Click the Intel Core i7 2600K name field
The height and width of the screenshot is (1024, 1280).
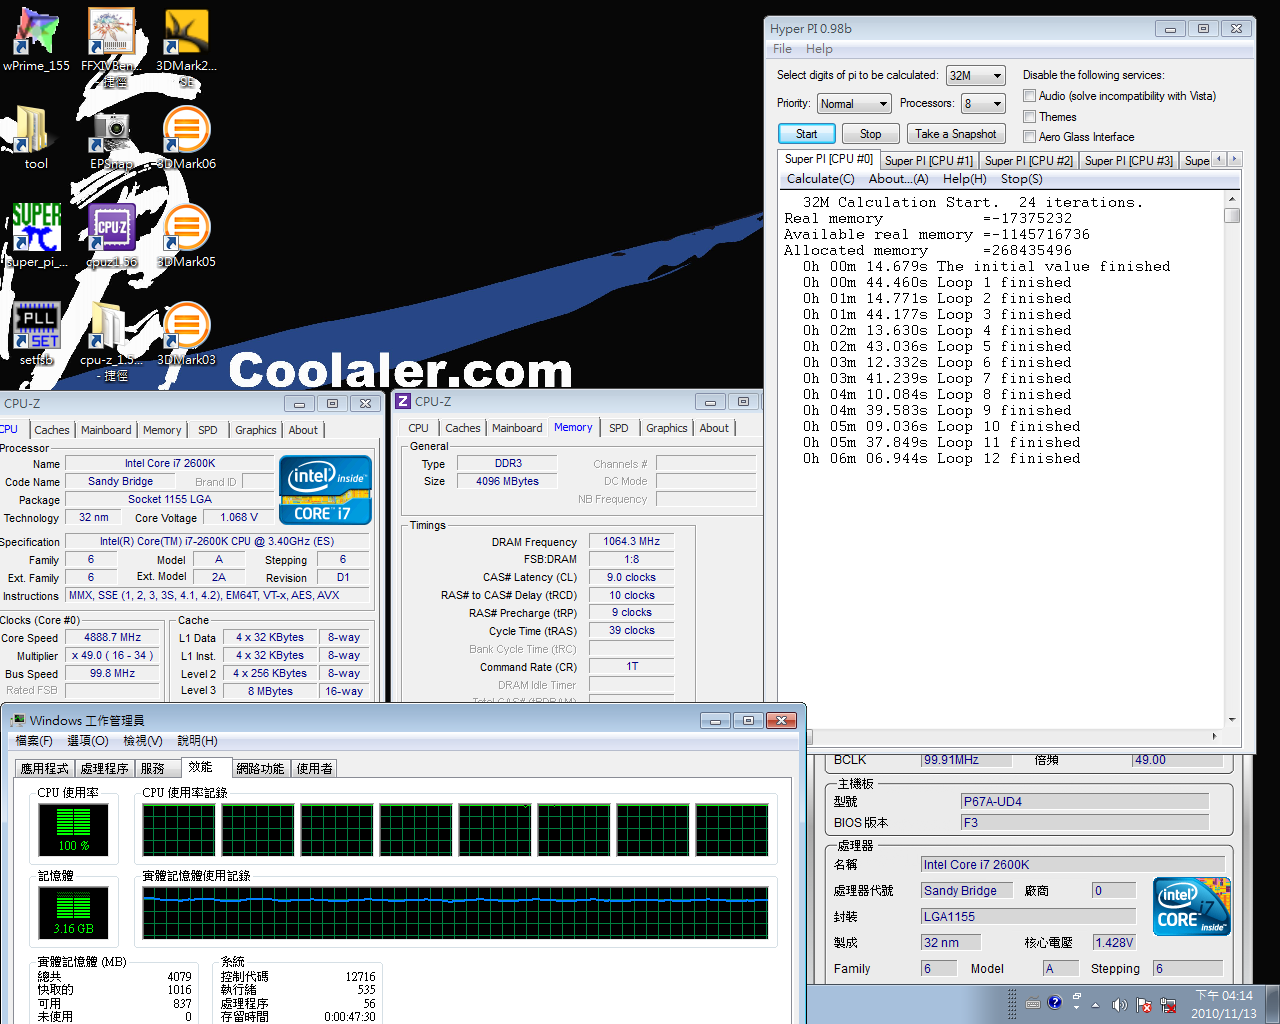point(169,463)
